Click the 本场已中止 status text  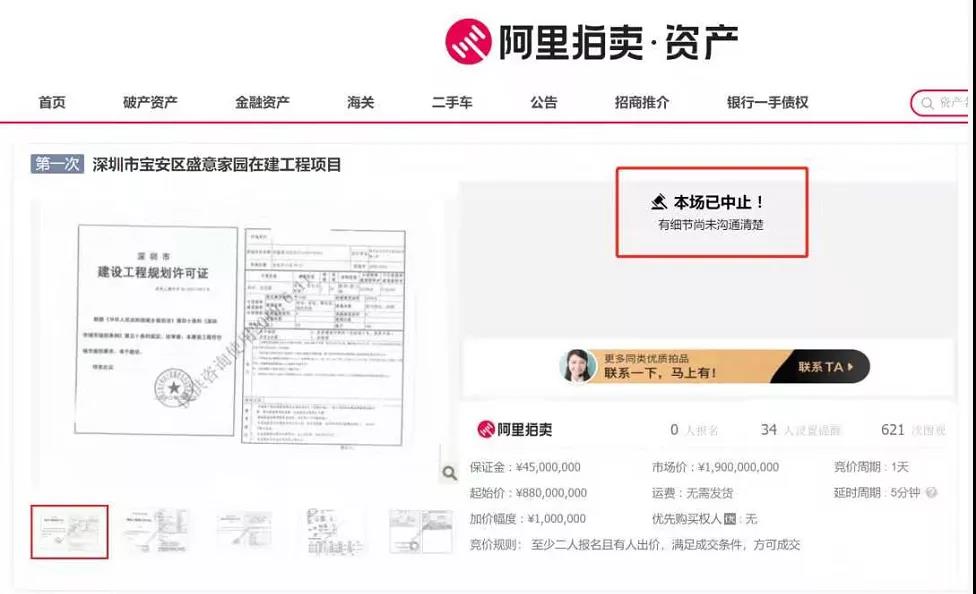718,202
